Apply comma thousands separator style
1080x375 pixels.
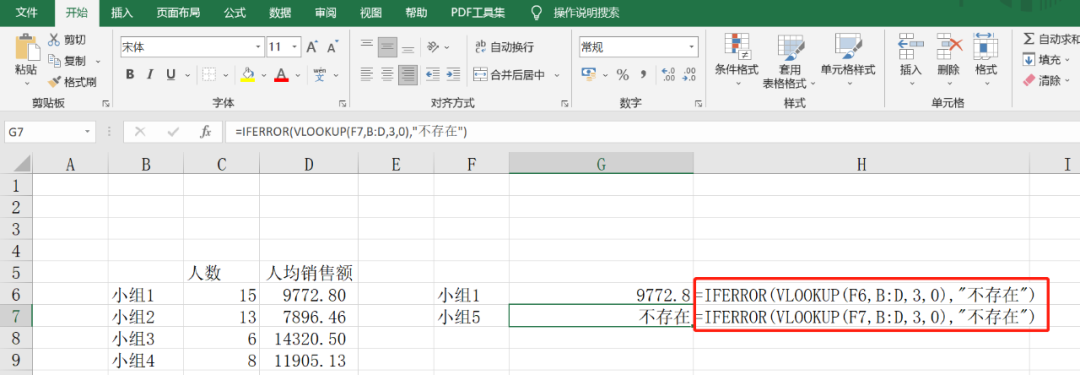[643, 74]
